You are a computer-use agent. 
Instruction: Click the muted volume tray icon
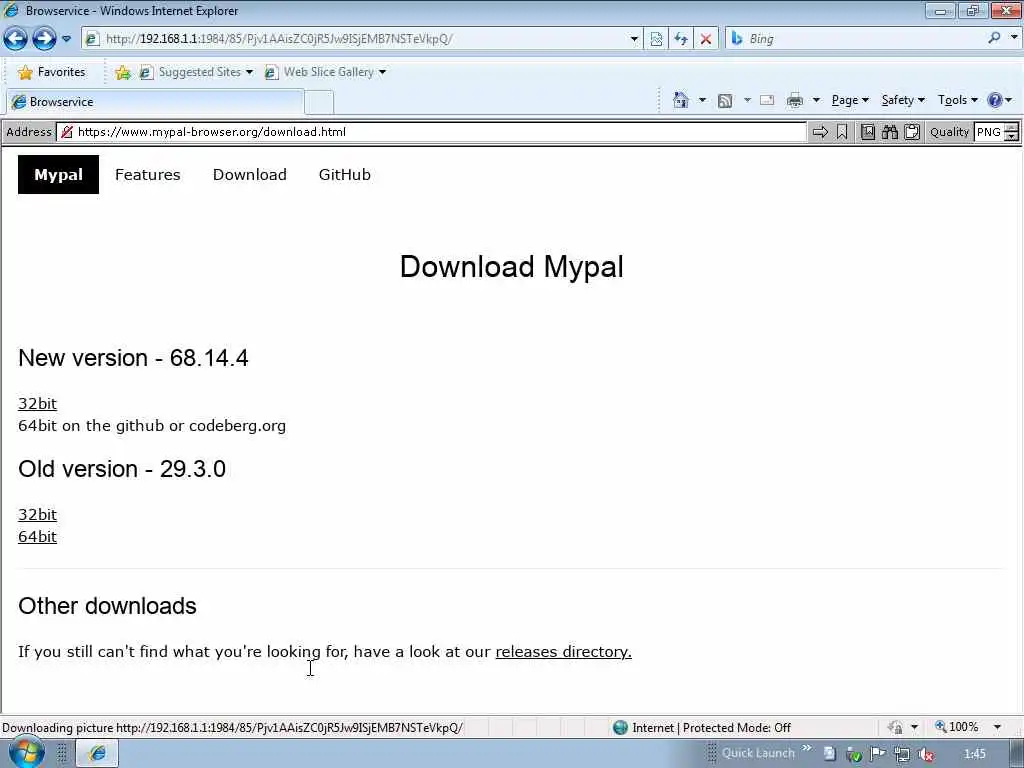925,754
